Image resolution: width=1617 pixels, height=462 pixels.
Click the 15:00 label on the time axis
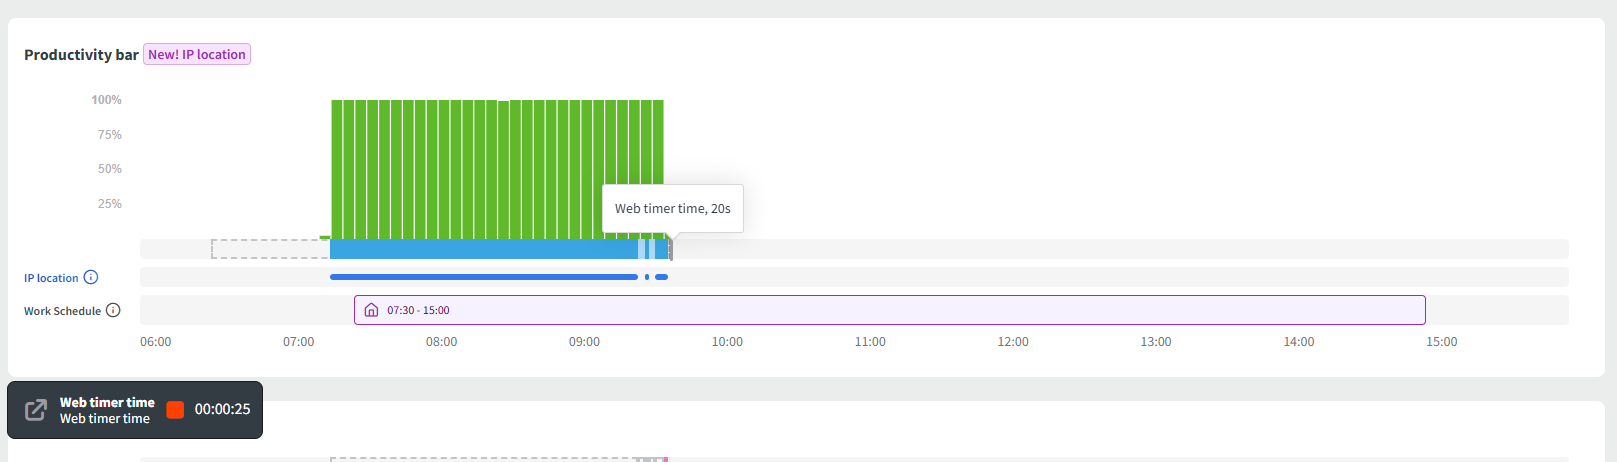pos(1441,342)
